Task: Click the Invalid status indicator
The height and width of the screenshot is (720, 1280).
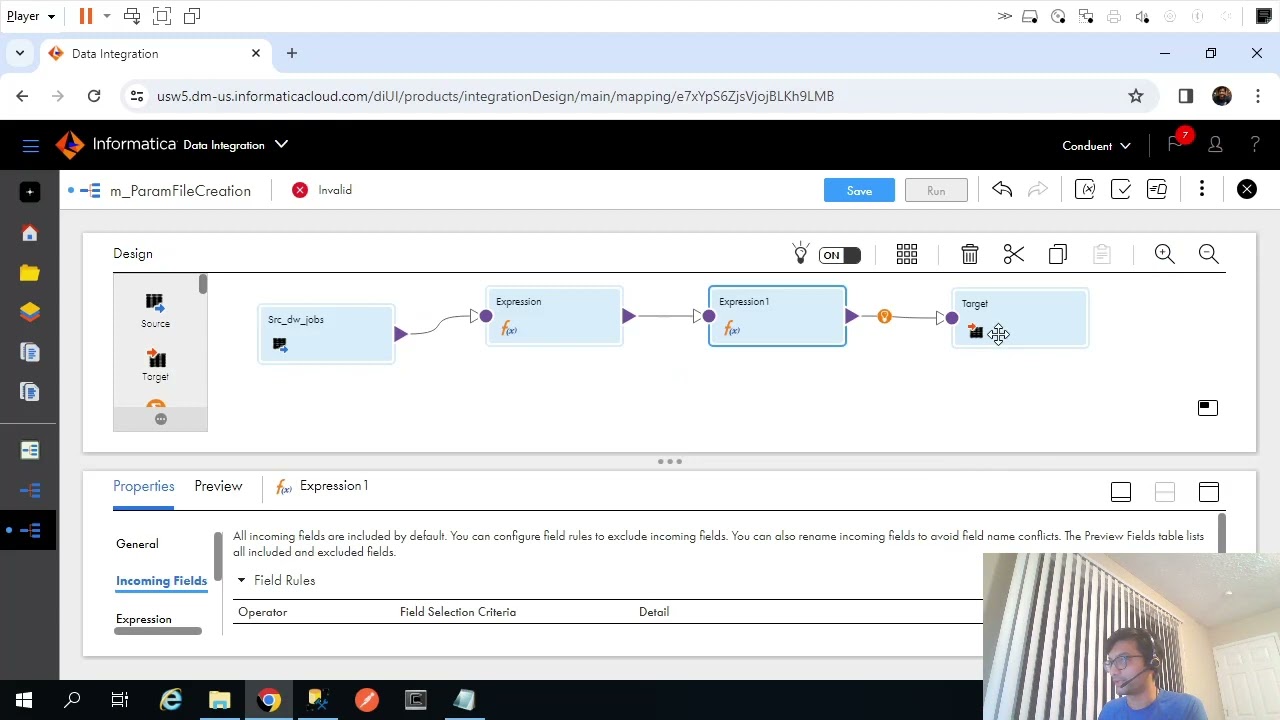Action: 322,190
